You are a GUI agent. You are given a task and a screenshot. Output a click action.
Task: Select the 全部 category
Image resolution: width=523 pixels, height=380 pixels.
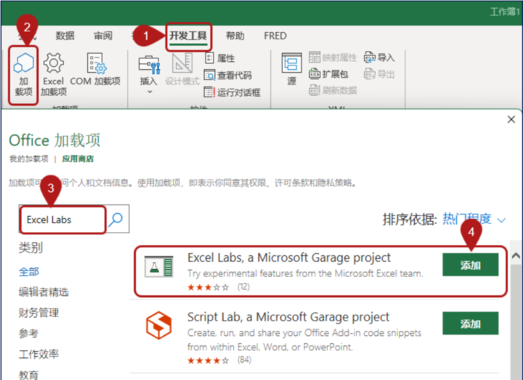tap(29, 272)
